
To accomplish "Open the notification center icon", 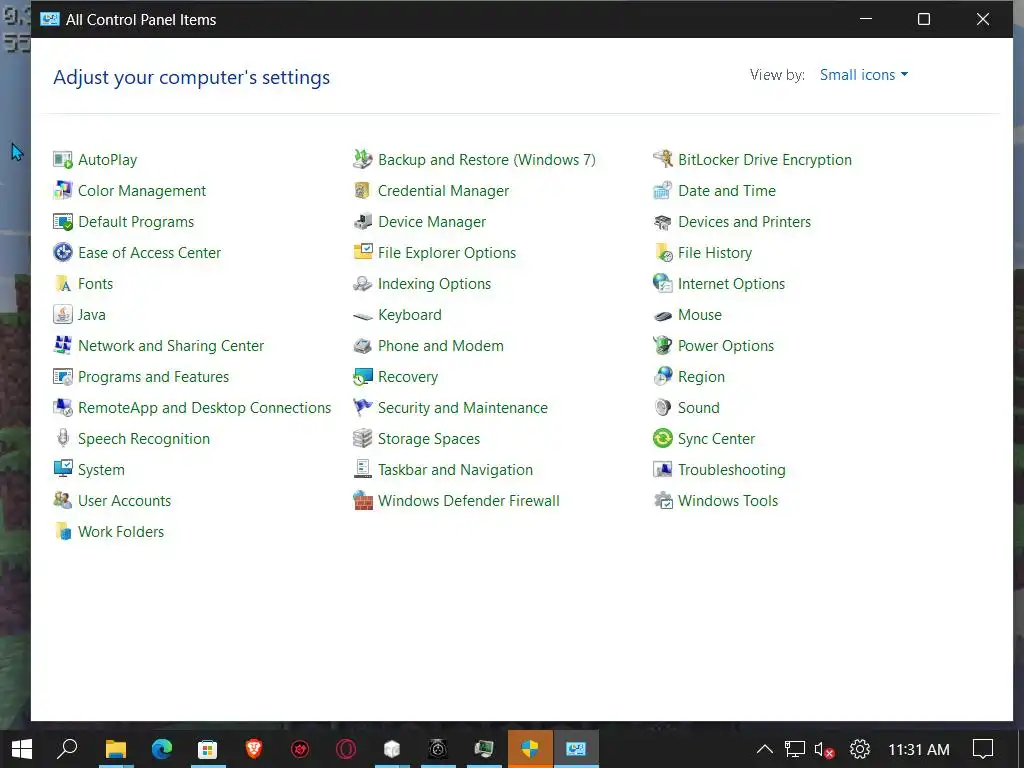I will (x=983, y=749).
